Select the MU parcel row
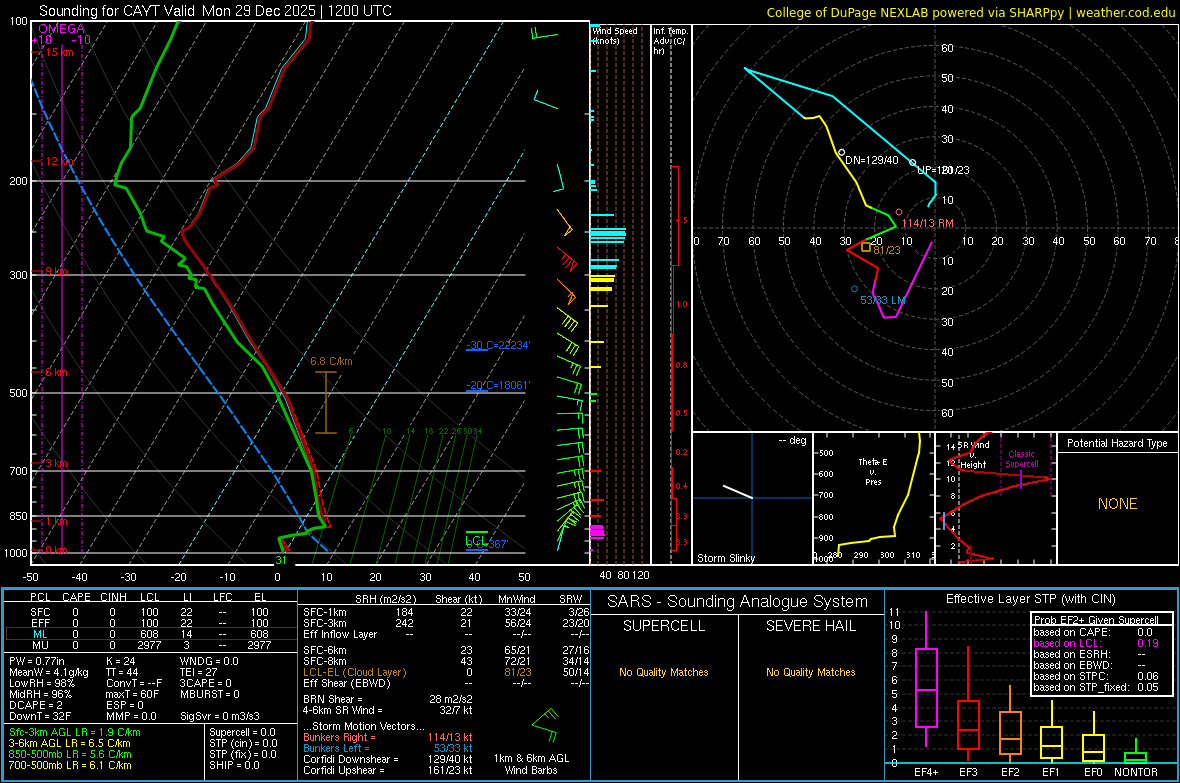Viewport: 1180px width, 783px height. pos(150,645)
